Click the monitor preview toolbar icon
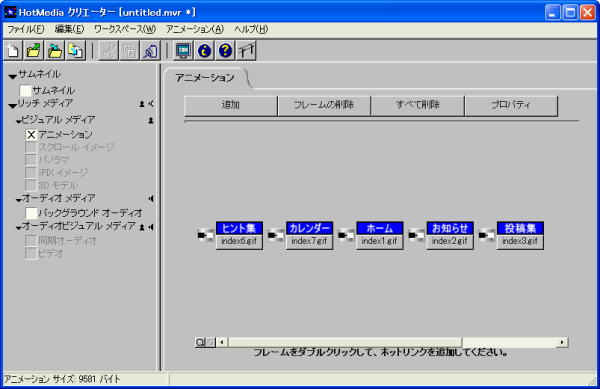600x389 pixels. coord(183,50)
